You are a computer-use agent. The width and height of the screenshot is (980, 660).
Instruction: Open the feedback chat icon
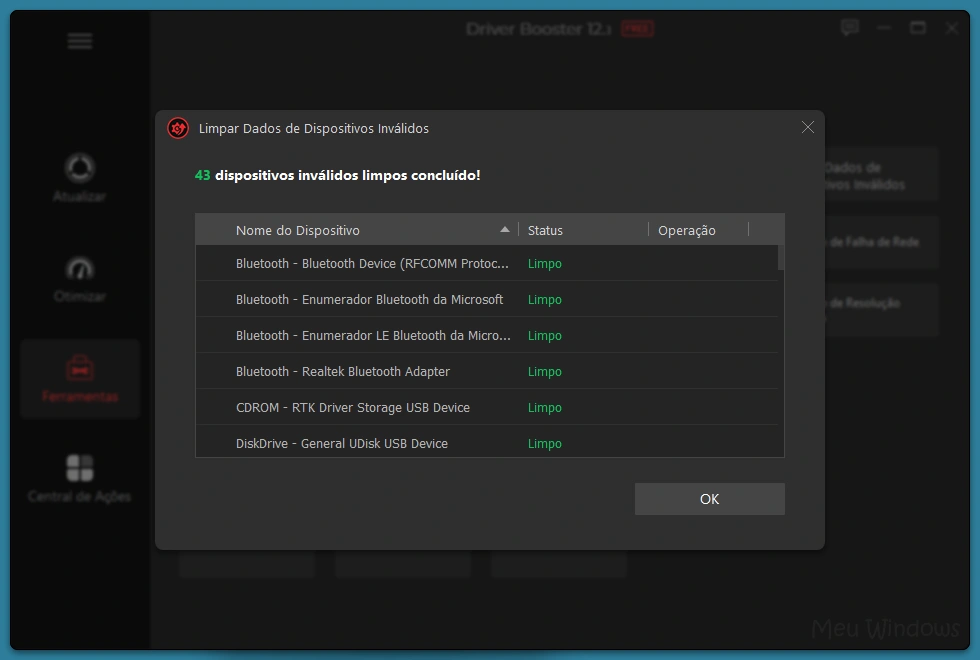(849, 28)
